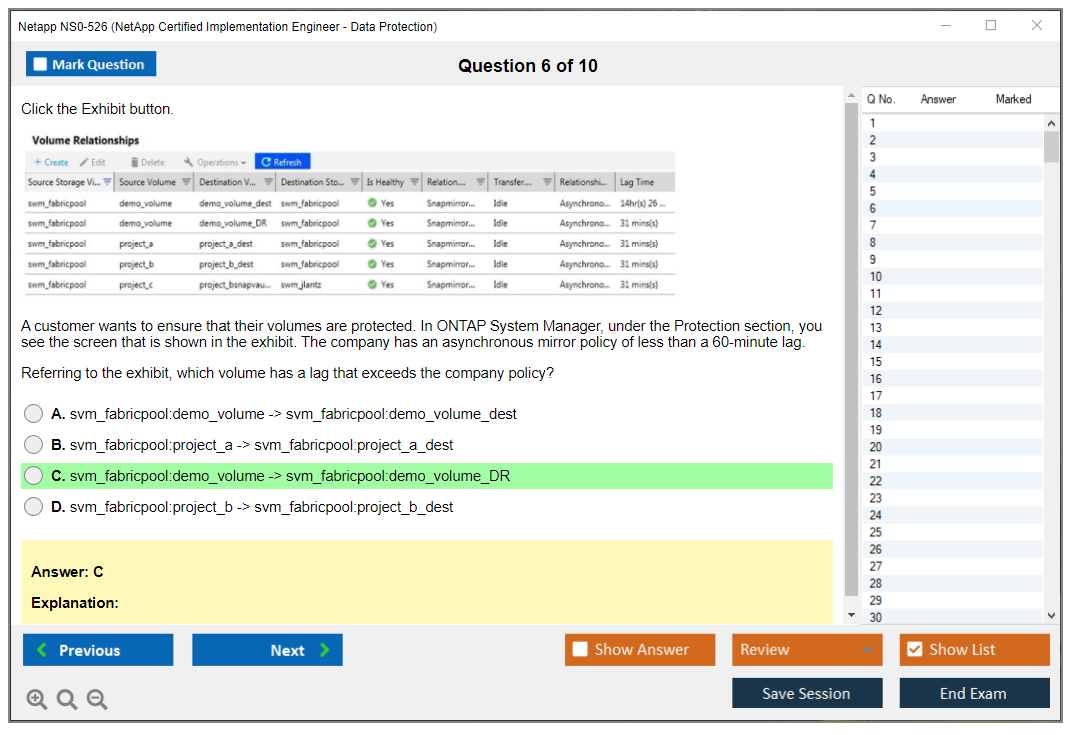Choose option D project_b_dest radio button
Screen dimensions: 1075x735
pos(34,507)
